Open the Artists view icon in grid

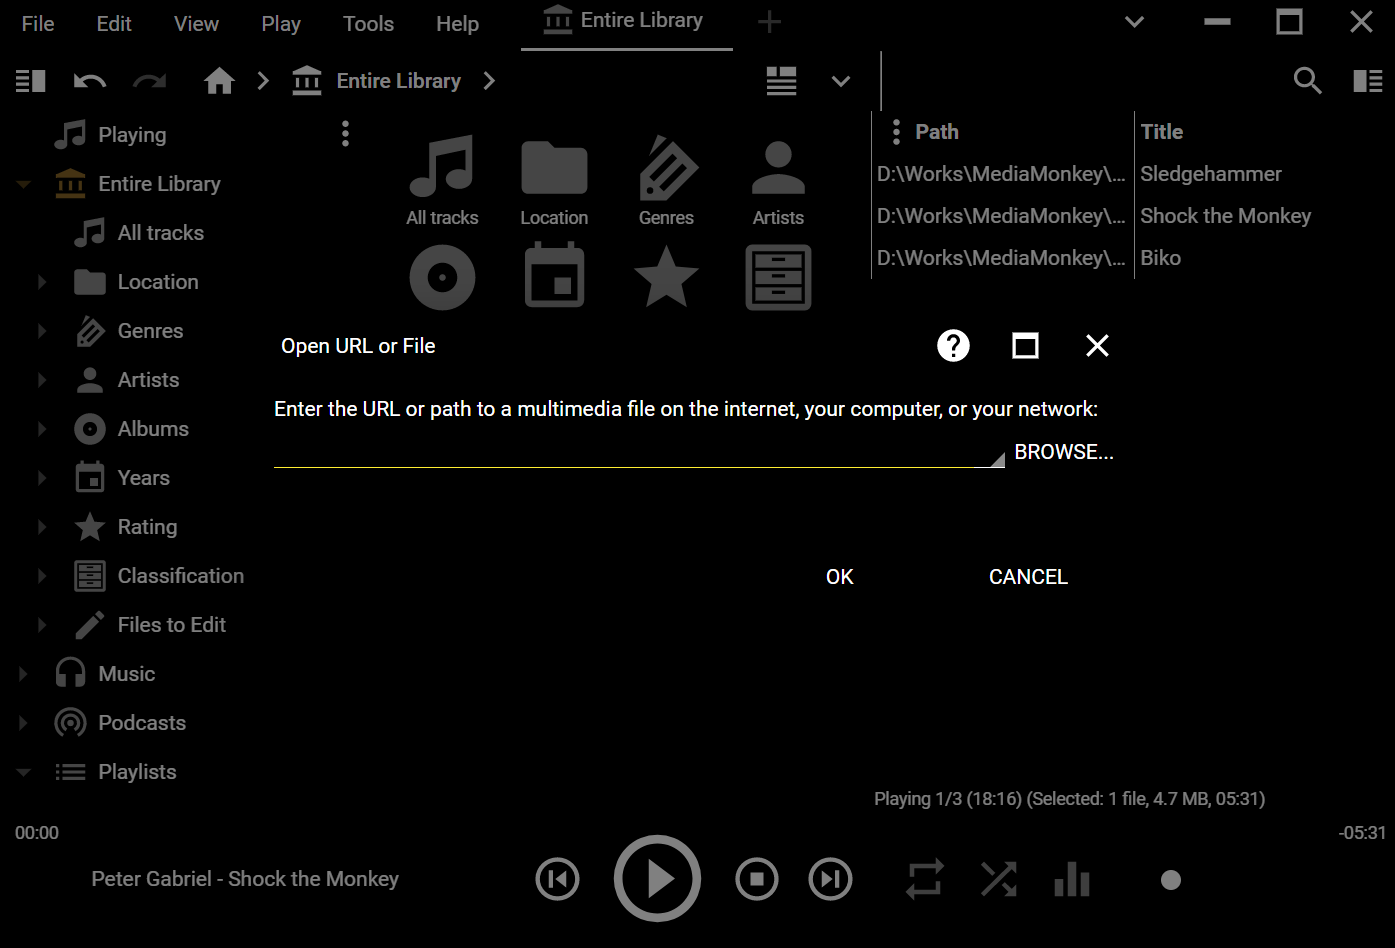[778, 170]
